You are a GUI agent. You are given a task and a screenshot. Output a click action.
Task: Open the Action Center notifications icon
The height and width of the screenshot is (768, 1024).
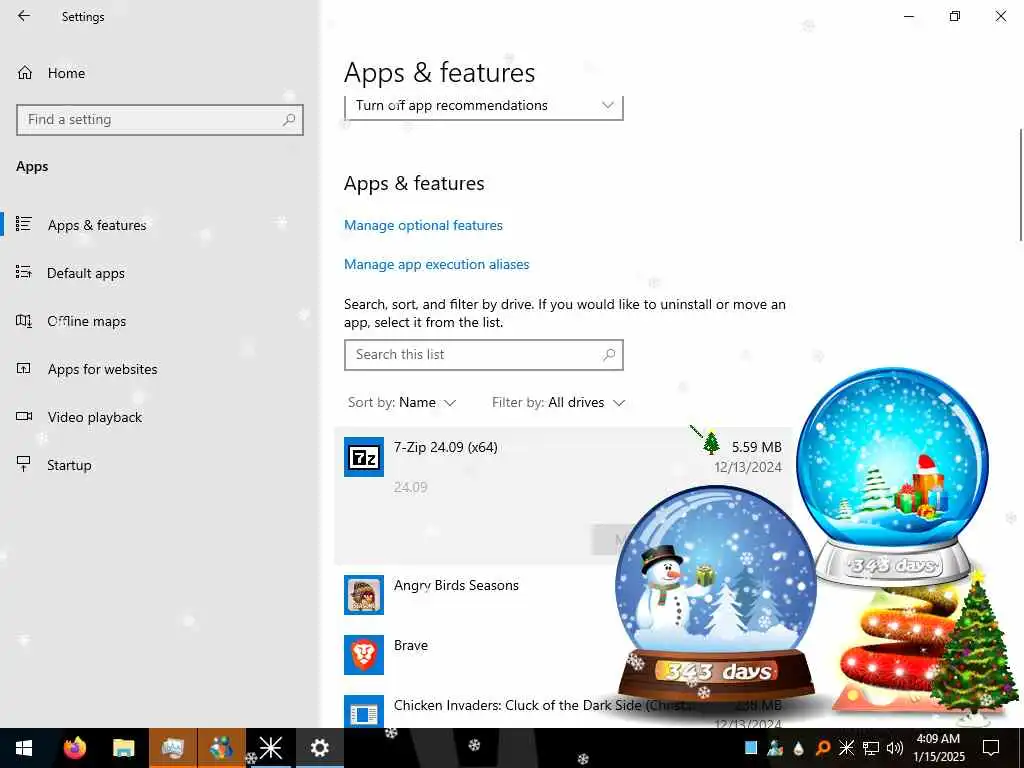[x=991, y=748]
